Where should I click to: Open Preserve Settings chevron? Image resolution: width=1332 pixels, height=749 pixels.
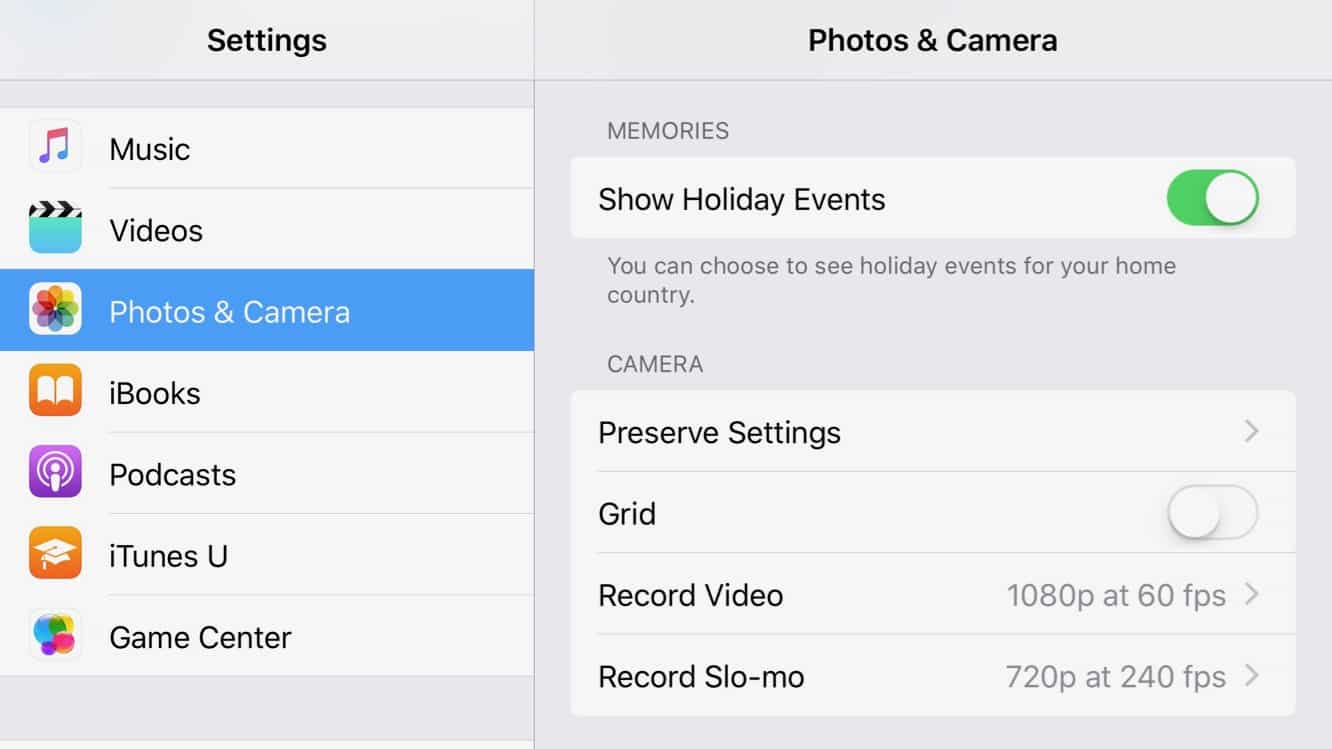point(1251,432)
